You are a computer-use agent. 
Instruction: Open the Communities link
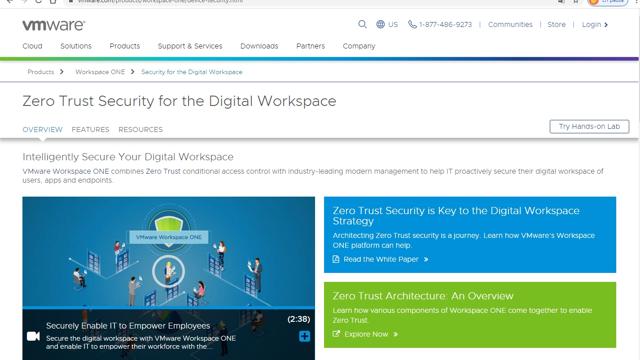click(510, 24)
